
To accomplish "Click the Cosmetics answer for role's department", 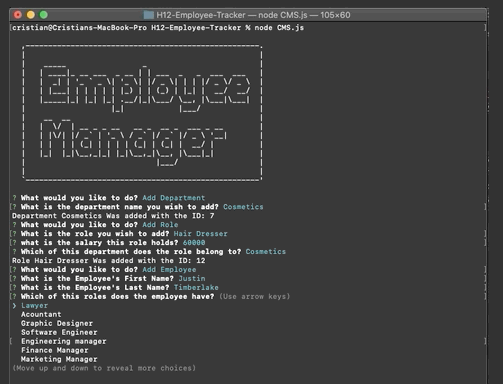I will [266, 252].
